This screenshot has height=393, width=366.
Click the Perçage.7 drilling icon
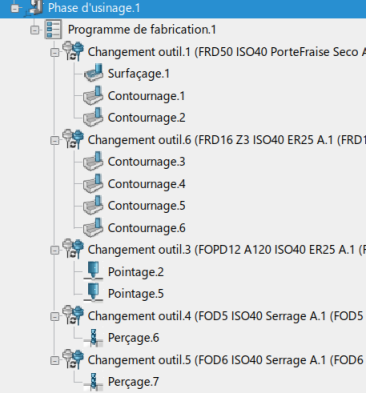click(93, 381)
